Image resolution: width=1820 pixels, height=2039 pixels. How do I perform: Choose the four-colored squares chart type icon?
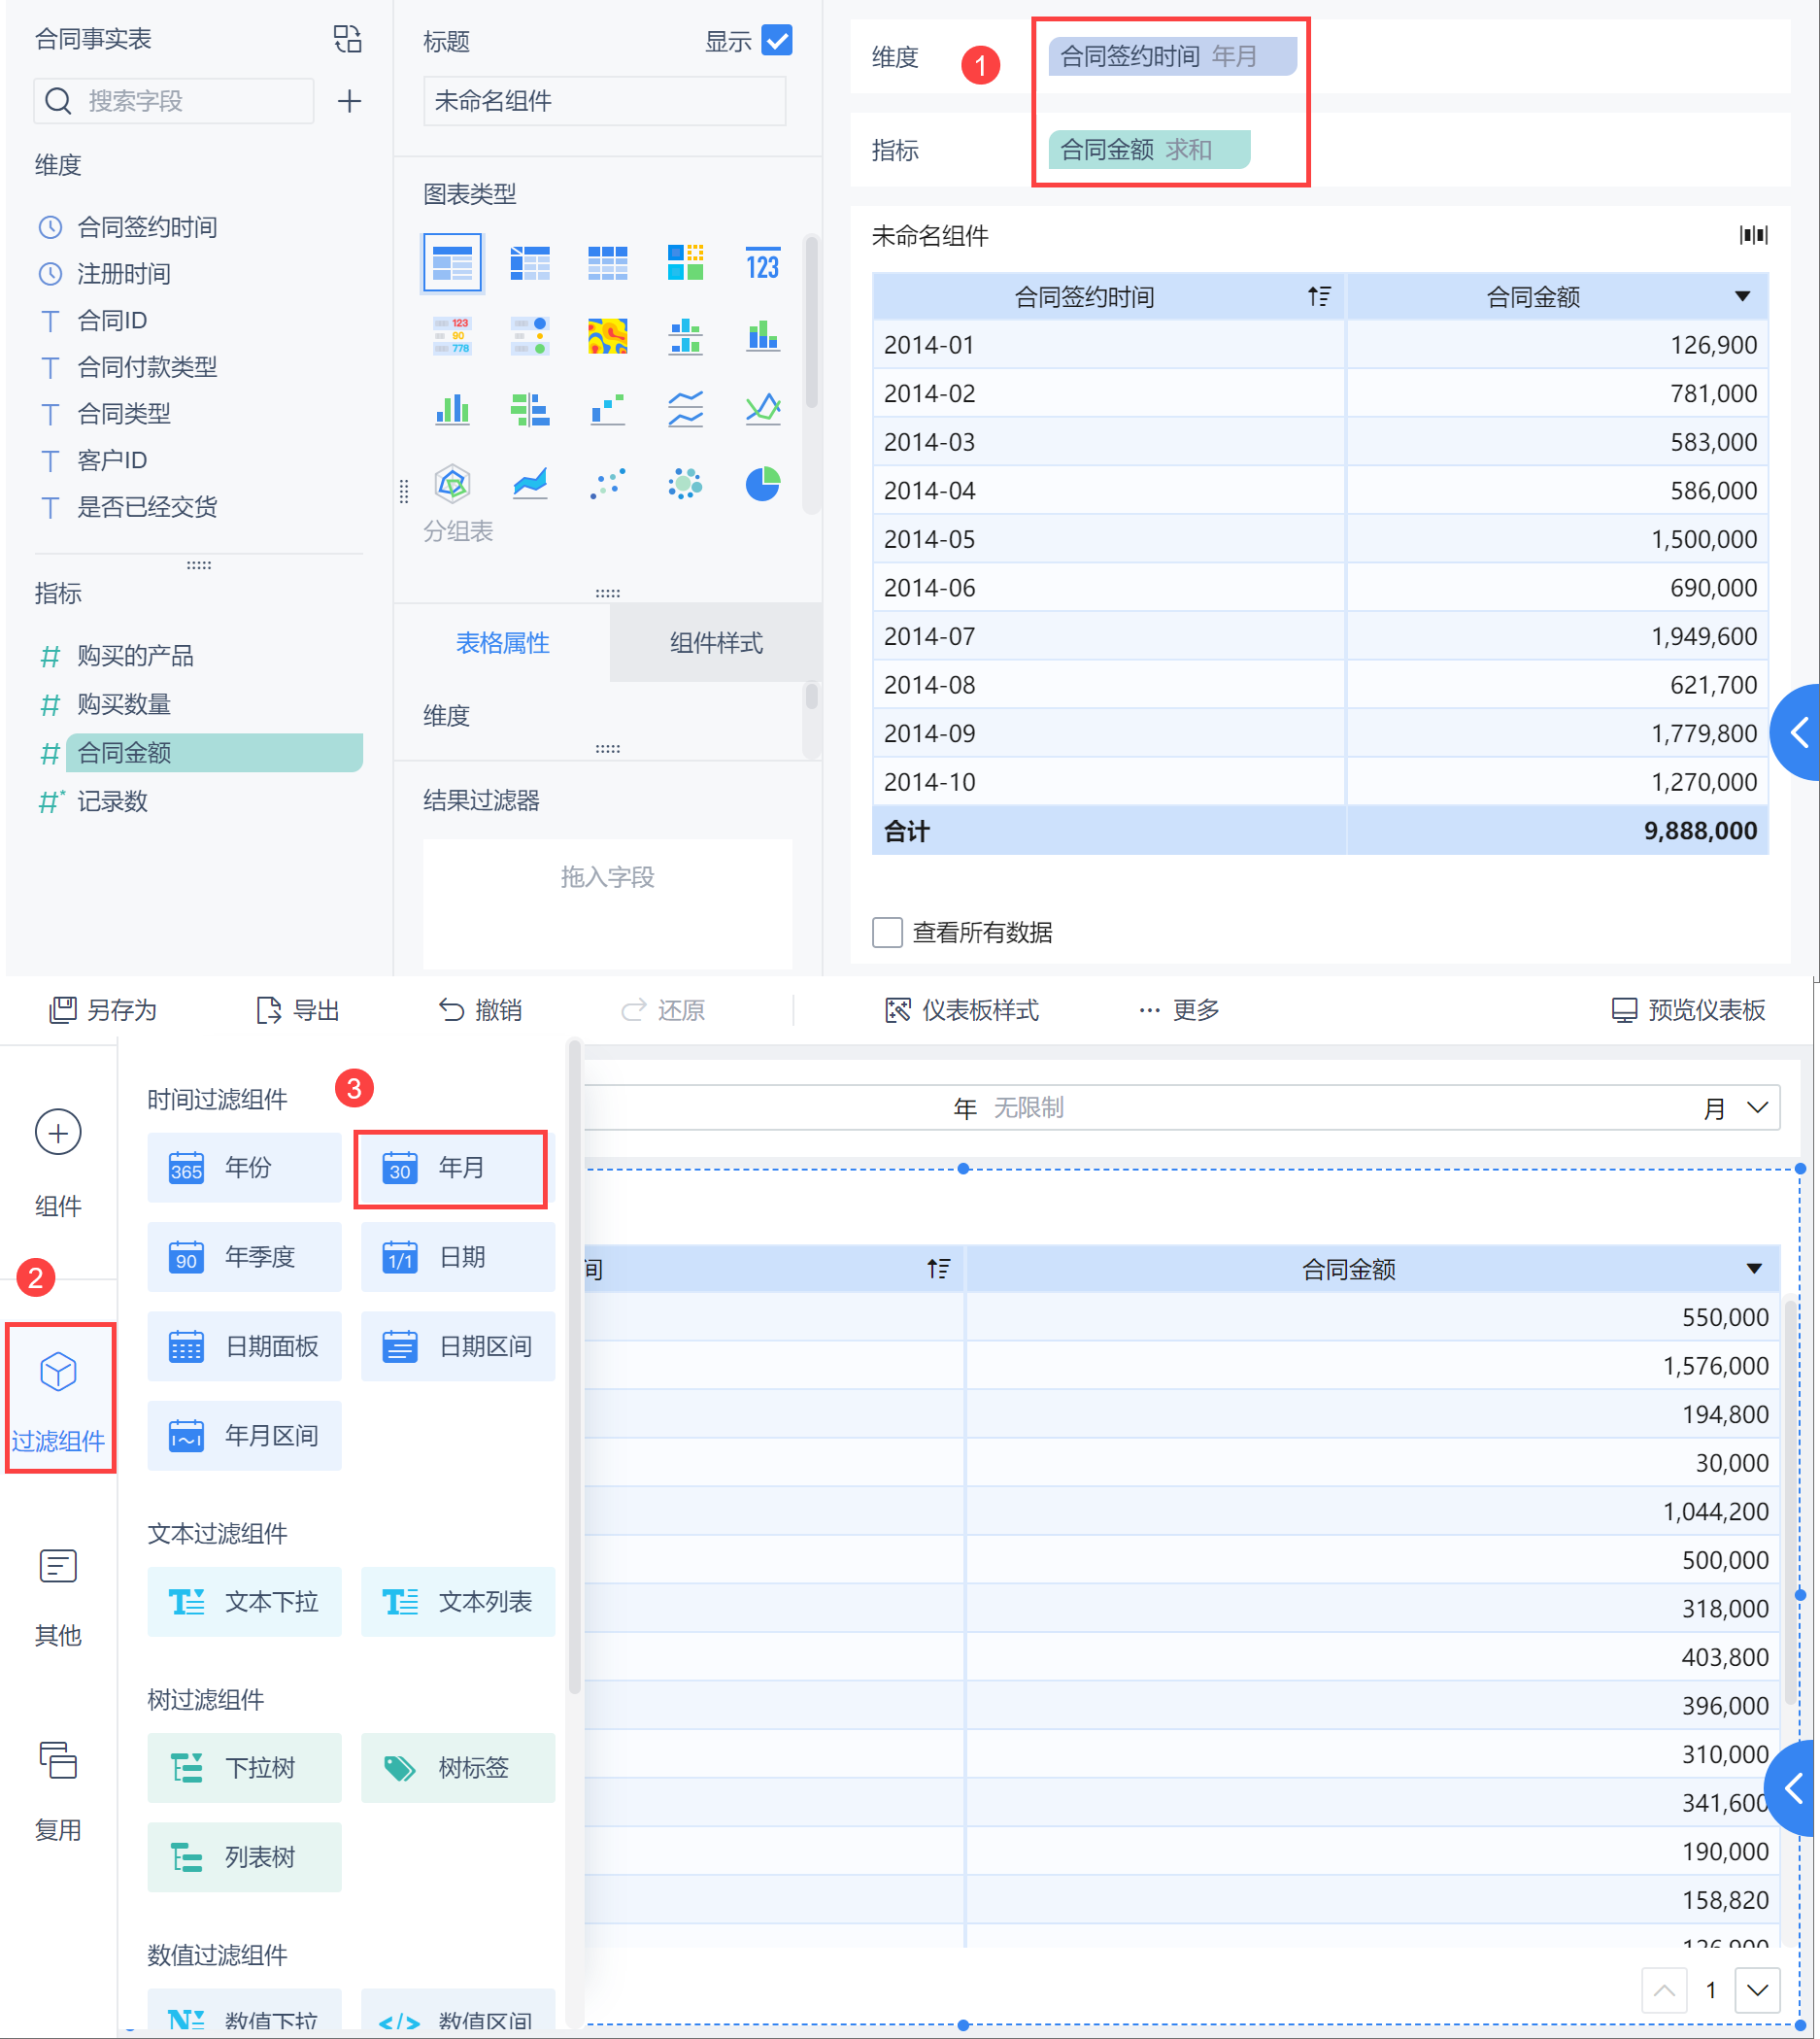point(685,263)
